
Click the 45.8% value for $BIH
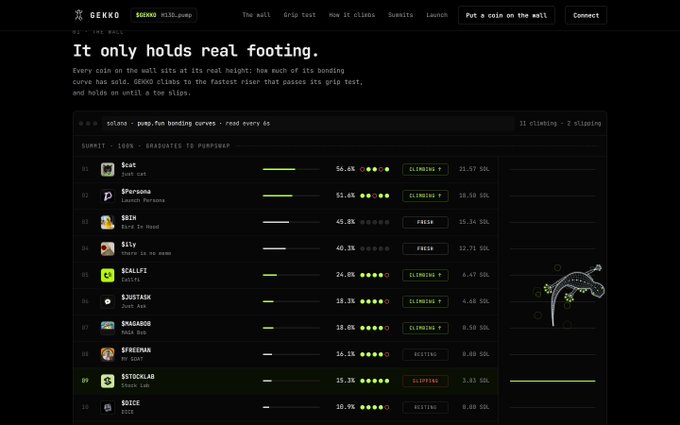tap(345, 222)
